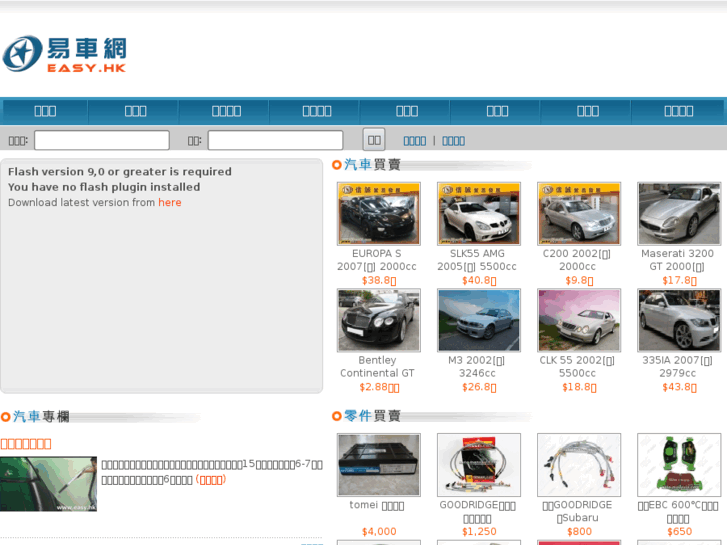Click the $17.8 price text
The width and height of the screenshot is (727, 545).
[x=679, y=280]
